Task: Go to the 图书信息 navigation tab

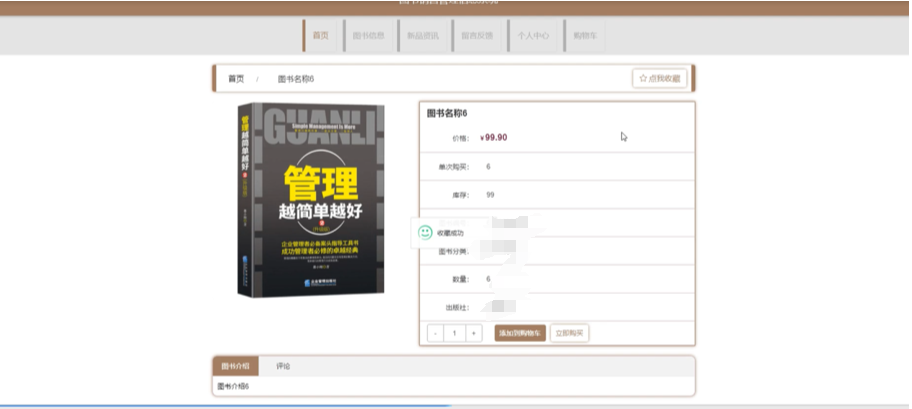Action: 368,35
